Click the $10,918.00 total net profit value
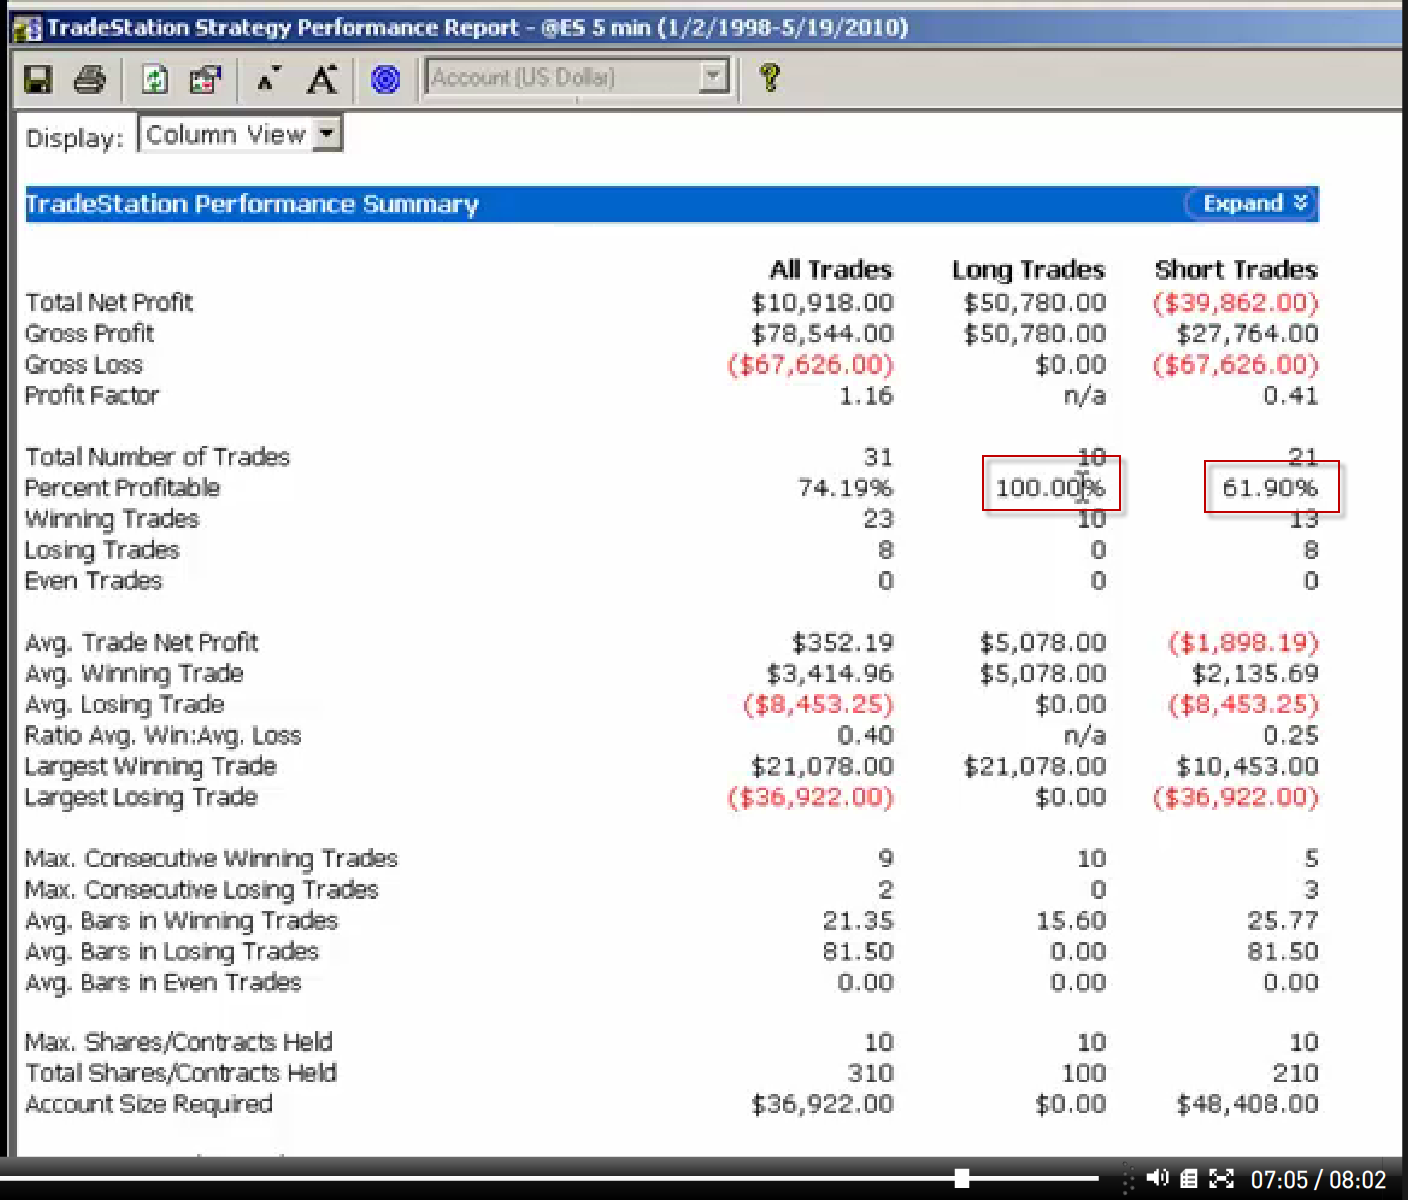1408x1200 pixels. [x=822, y=302]
